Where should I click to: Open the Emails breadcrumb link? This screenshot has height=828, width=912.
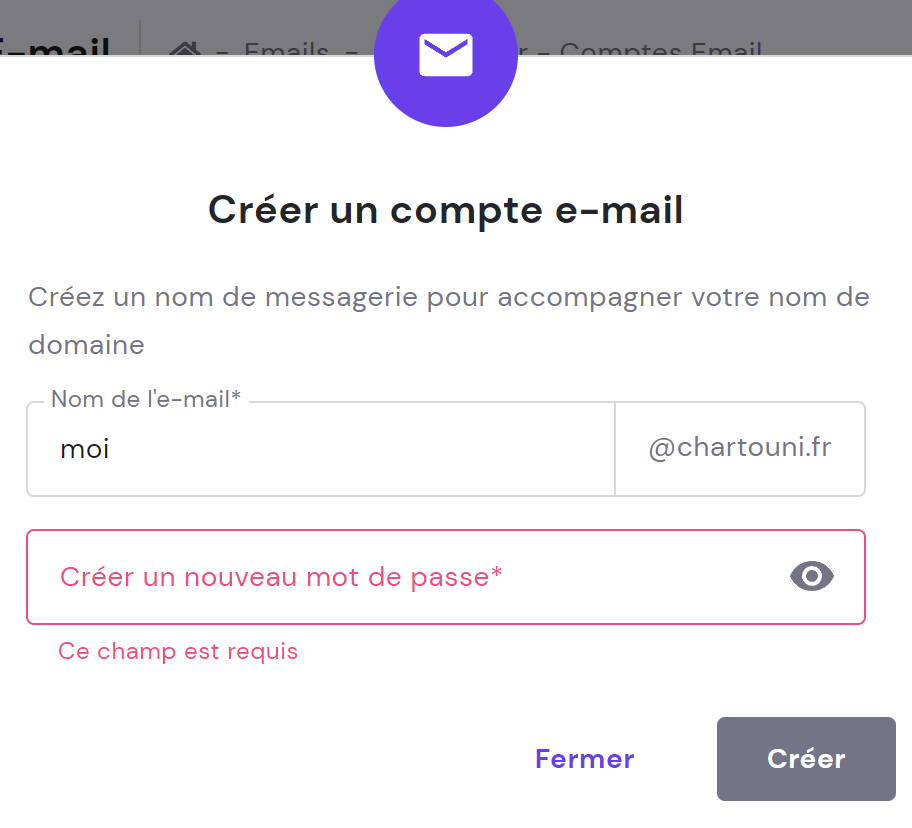[x=286, y=50]
